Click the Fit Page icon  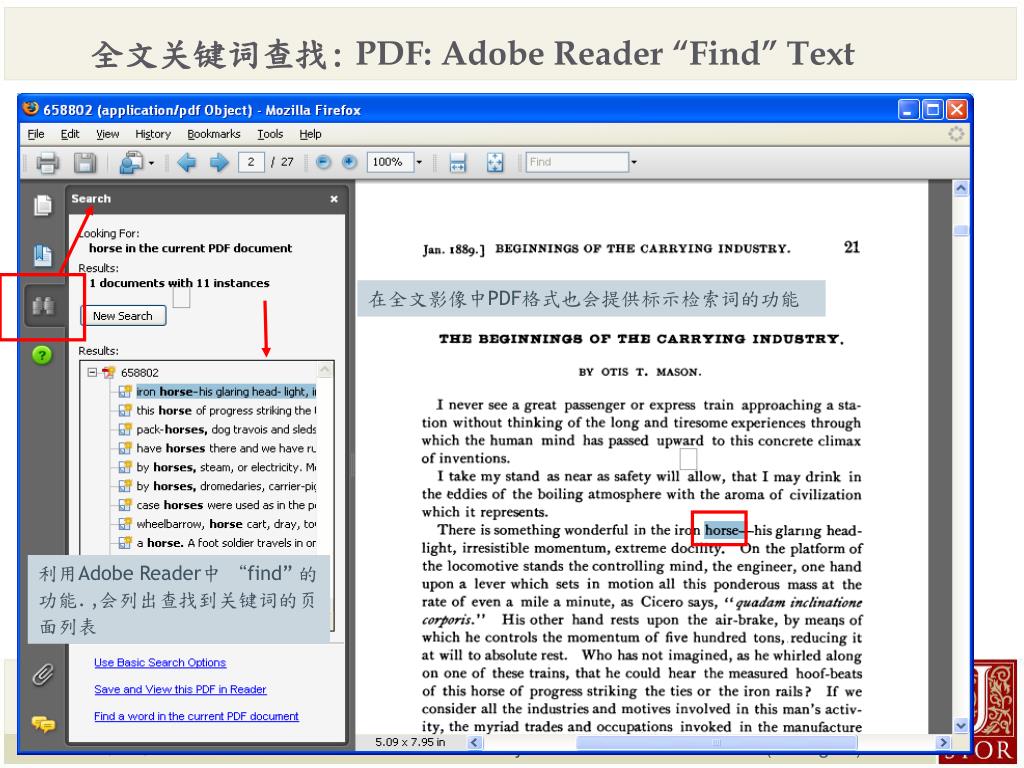point(495,163)
